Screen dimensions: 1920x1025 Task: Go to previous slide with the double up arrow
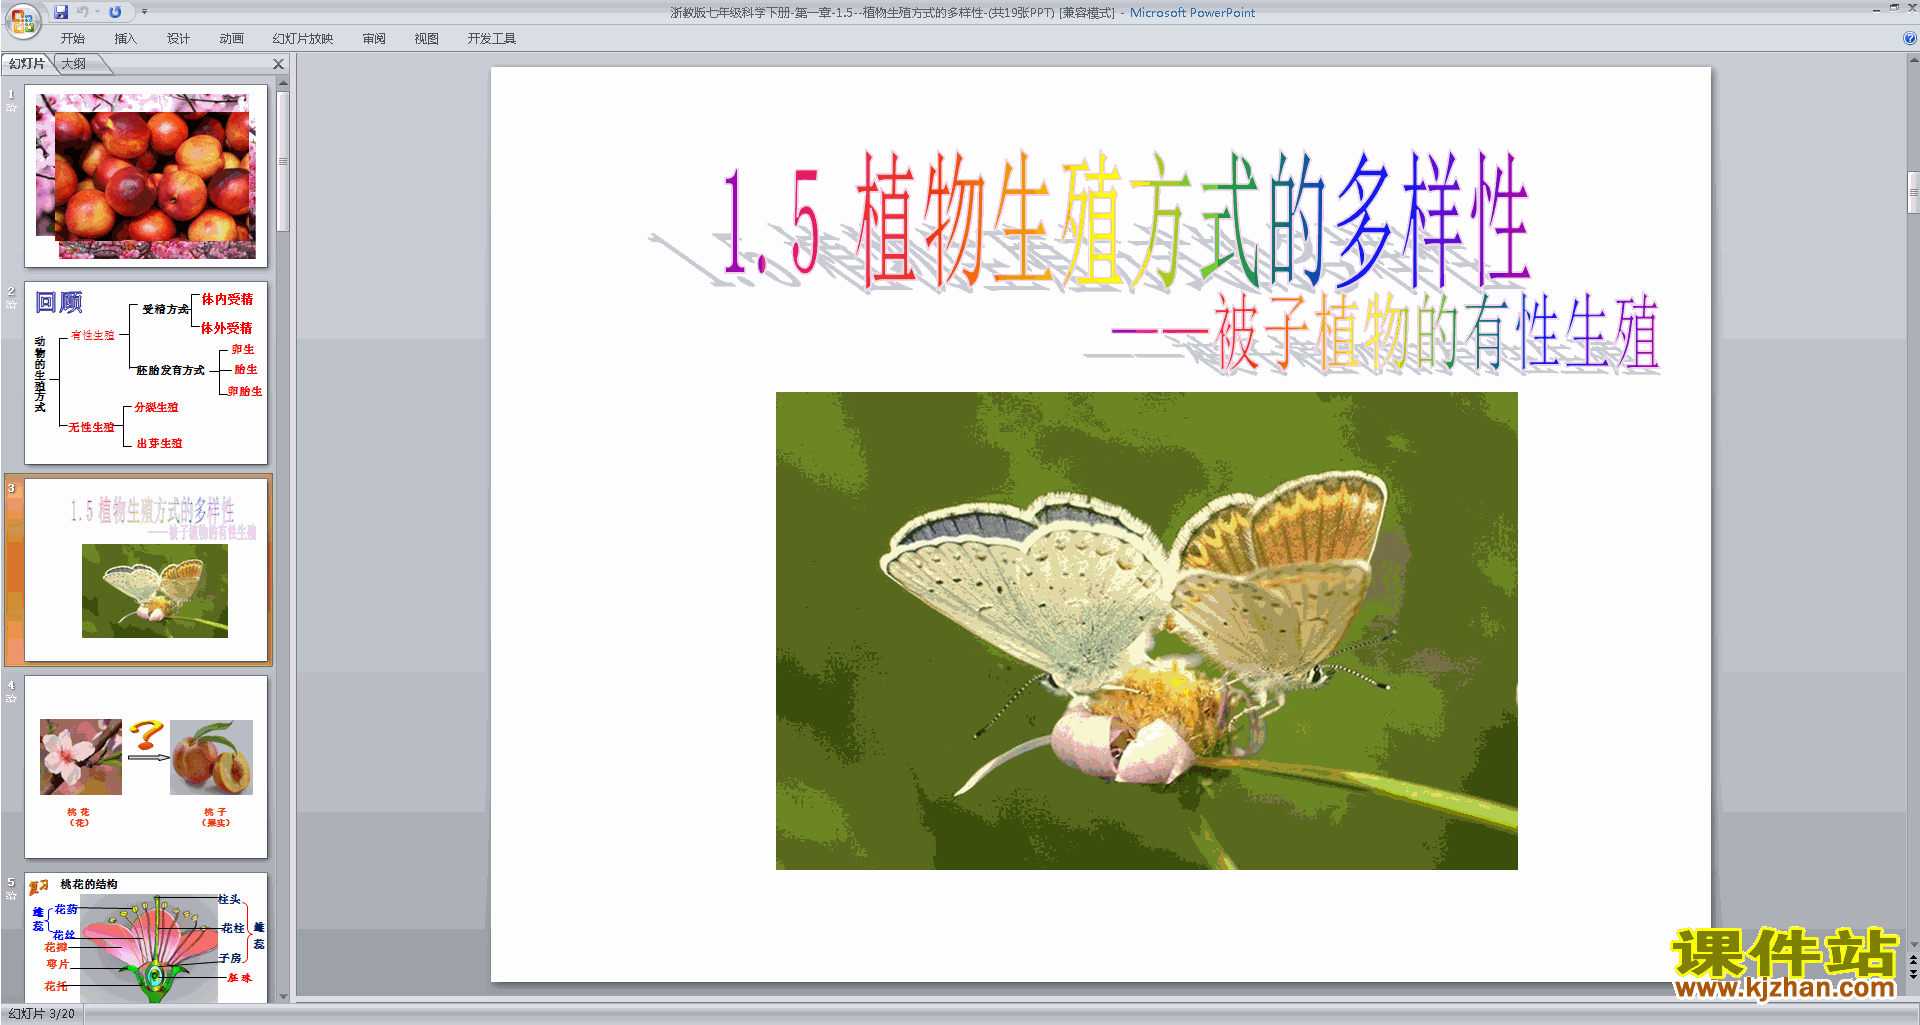[1913, 960]
